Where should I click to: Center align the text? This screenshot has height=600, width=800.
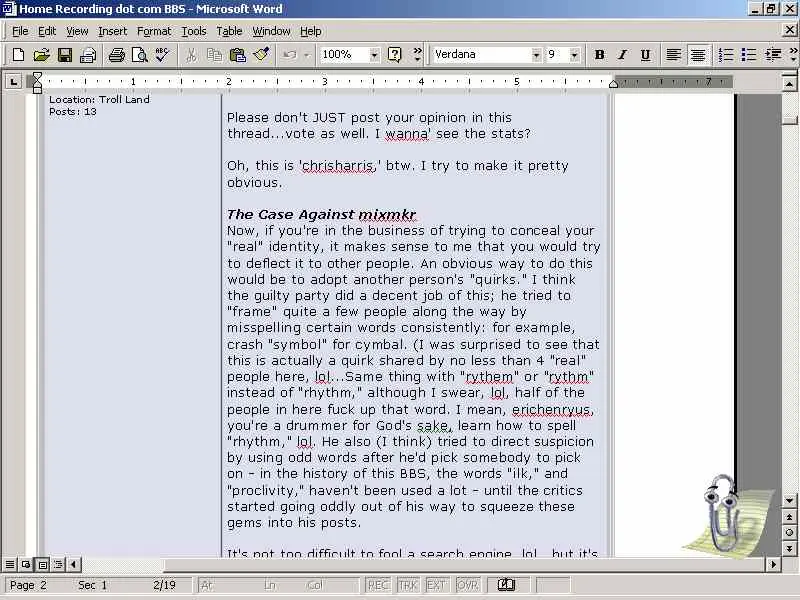click(697, 55)
